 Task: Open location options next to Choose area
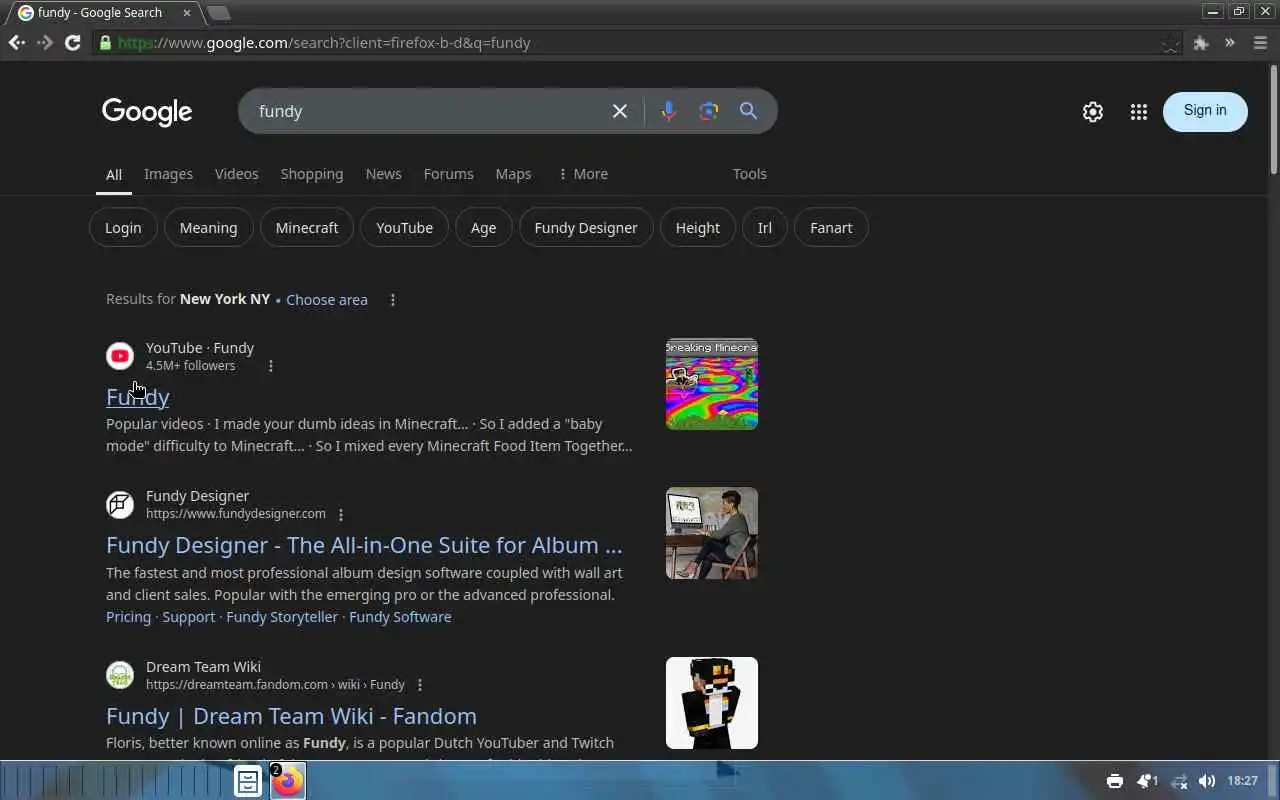392,300
